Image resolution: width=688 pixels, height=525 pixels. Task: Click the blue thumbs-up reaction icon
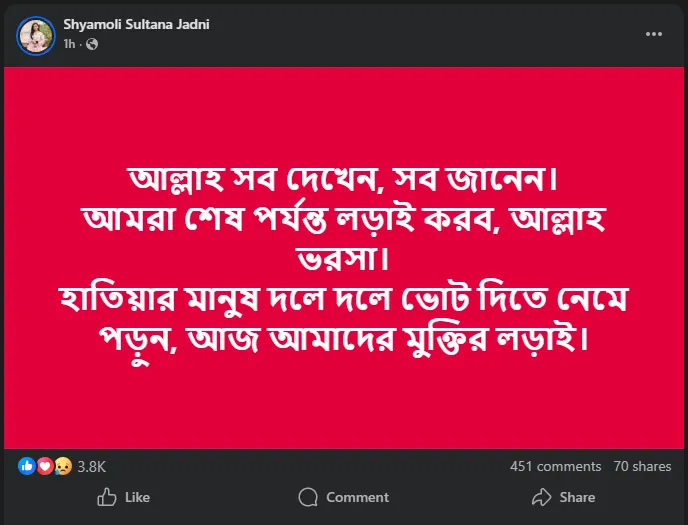[x=27, y=466]
